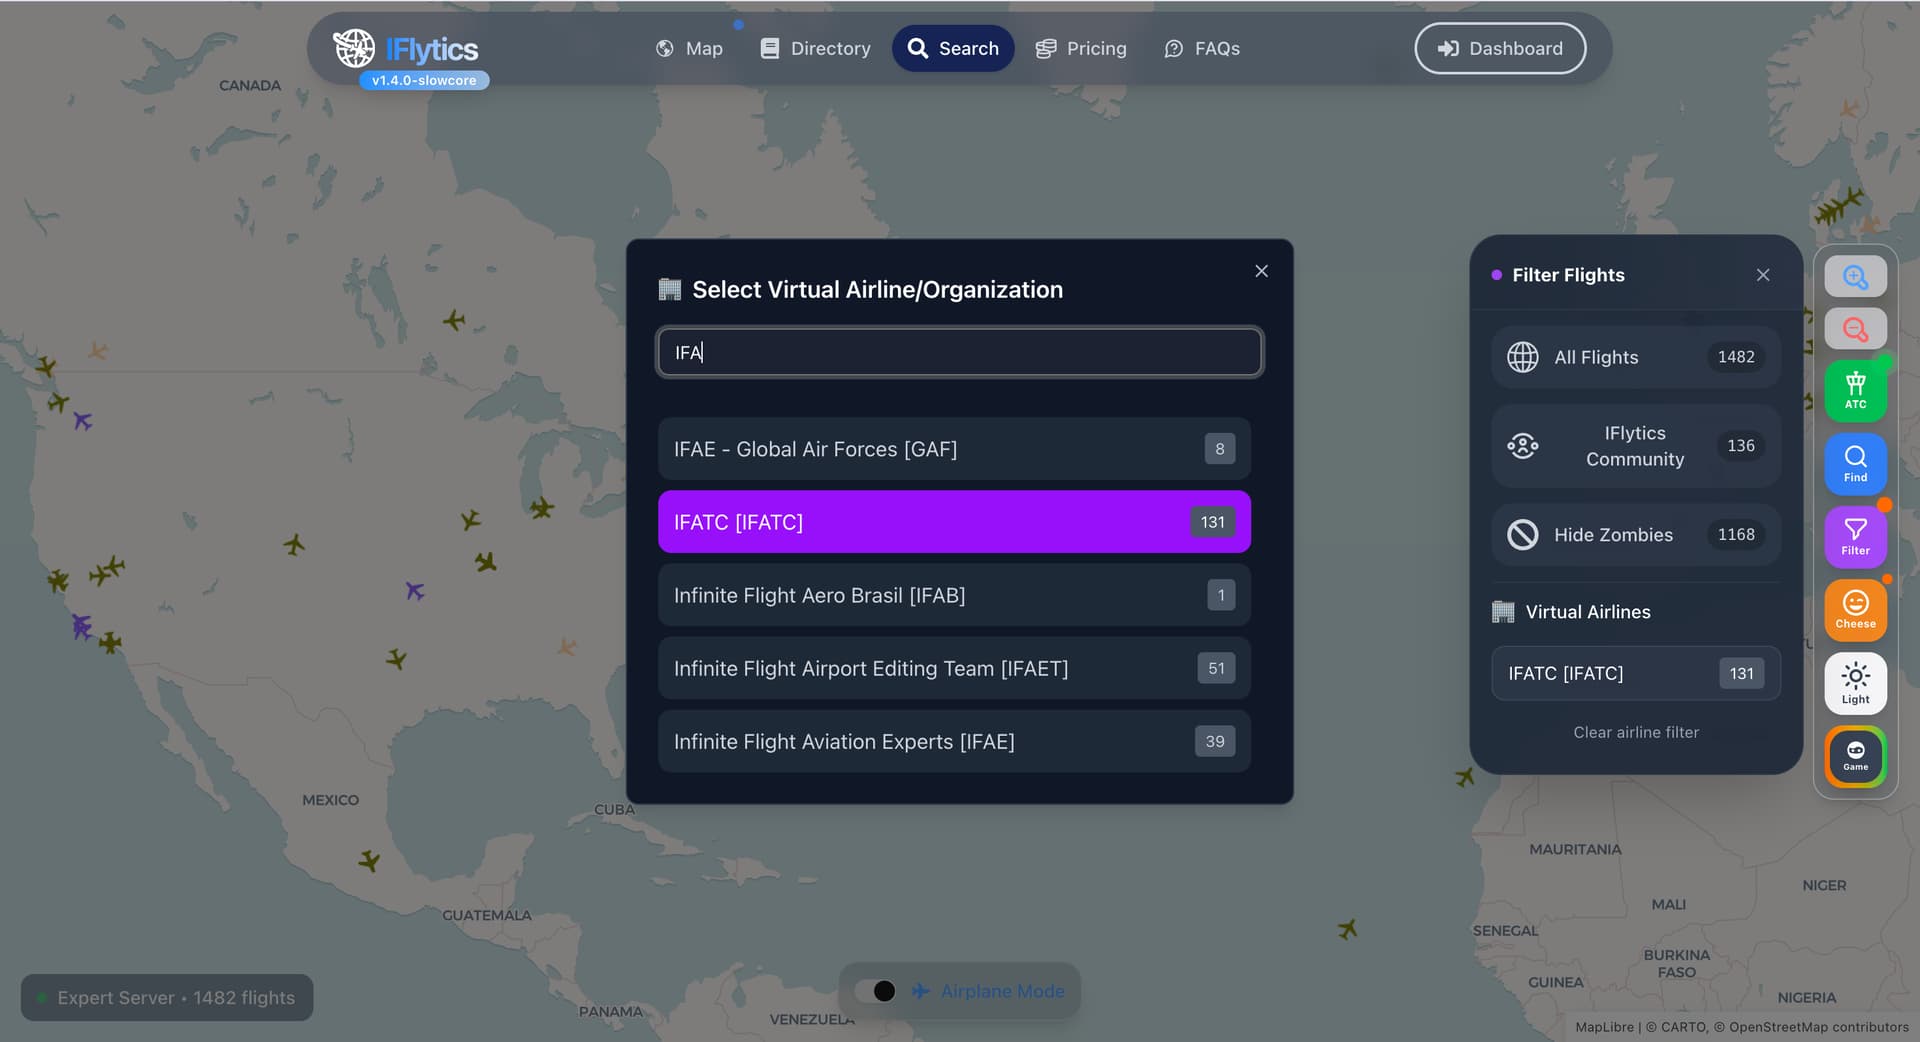1920x1042 pixels.
Task: Click Clear airline filter link
Action: click(x=1636, y=732)
